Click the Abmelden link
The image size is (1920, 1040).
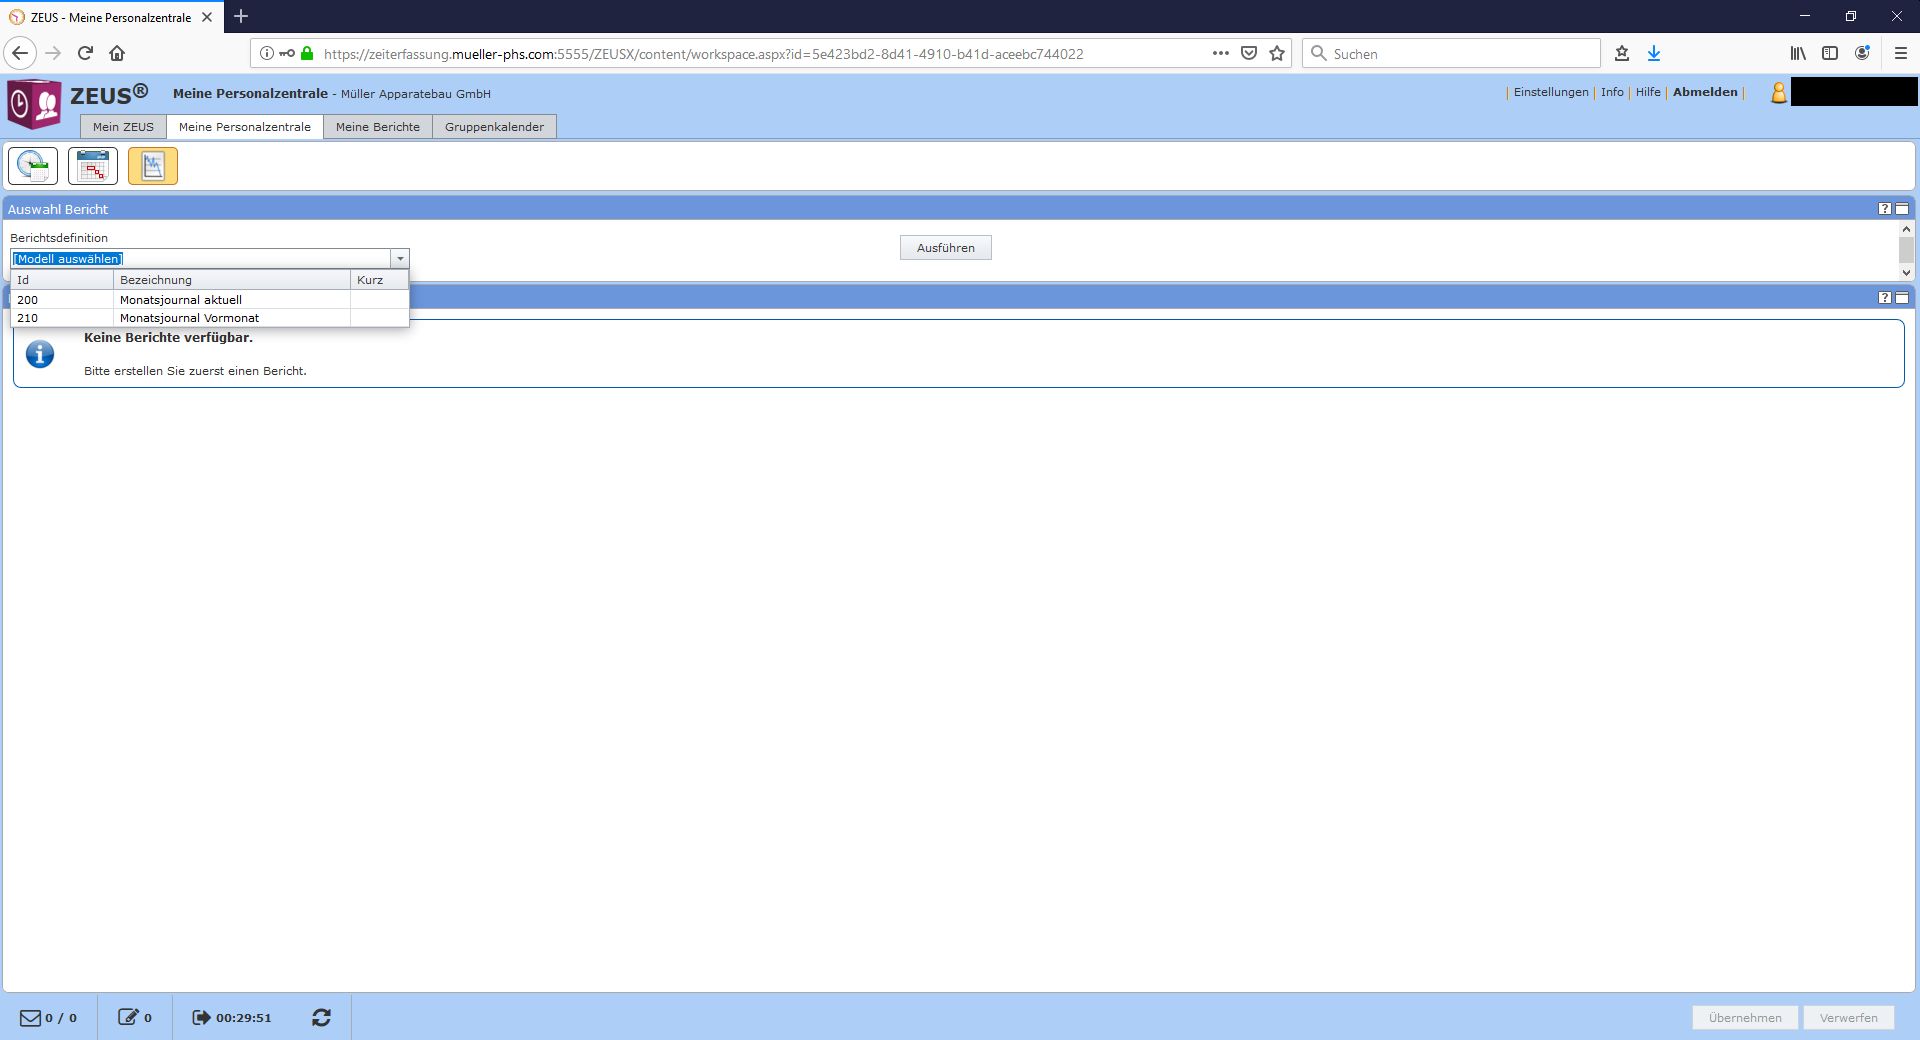[x=1705, y=92]
